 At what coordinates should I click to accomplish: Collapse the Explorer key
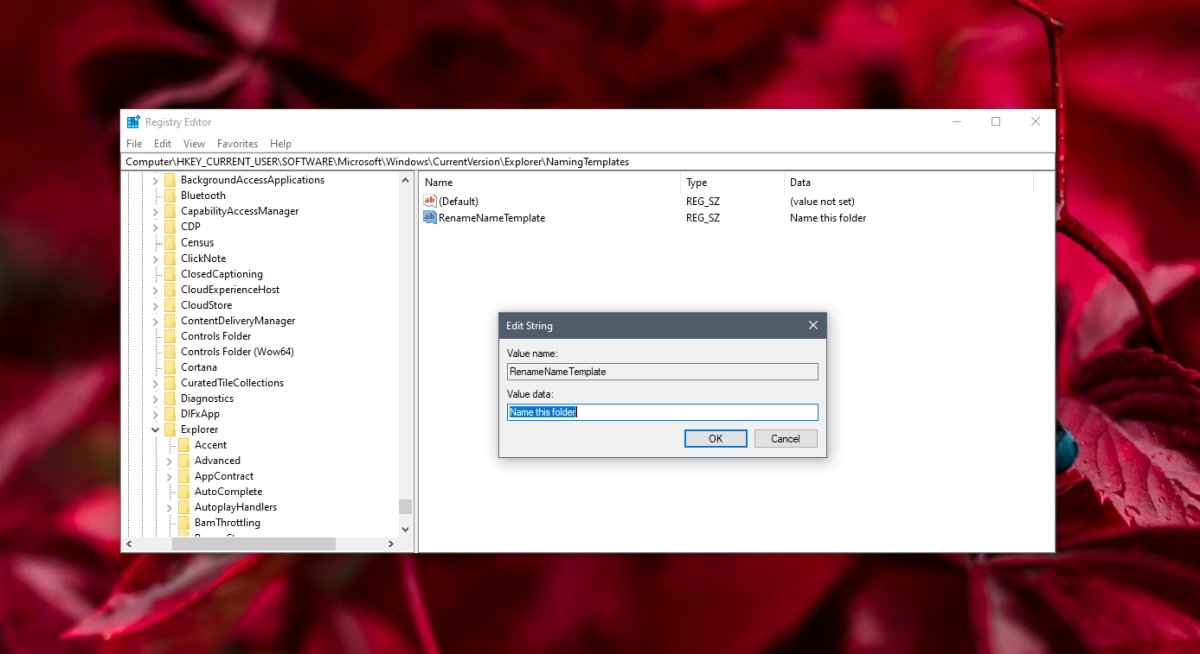click(x=155, y=429)
